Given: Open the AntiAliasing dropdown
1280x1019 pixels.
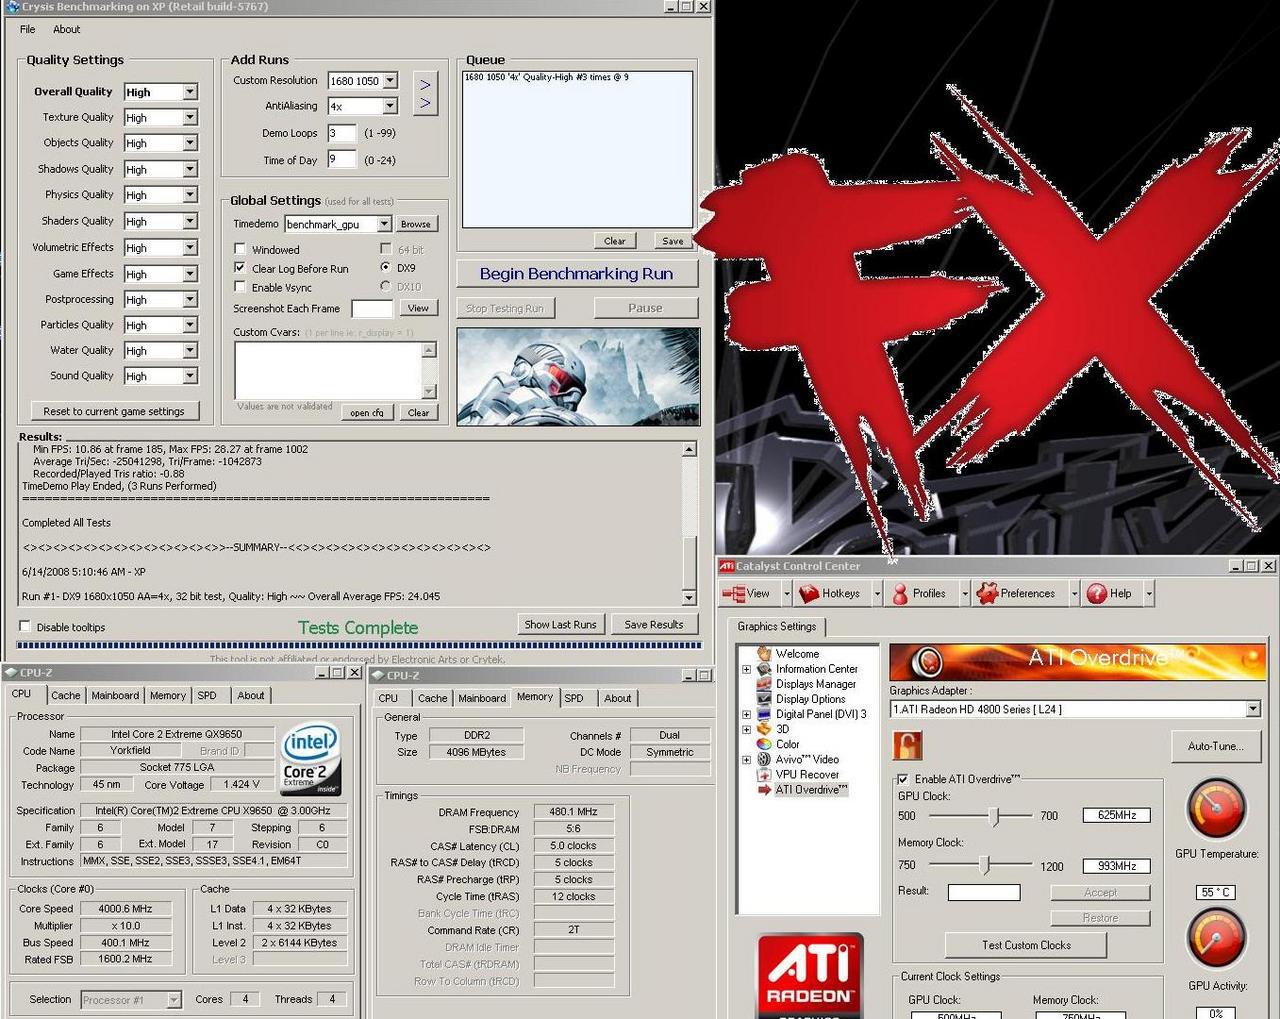Looking at the screenshot, I should pyautogui.click(x=390, y=106).
